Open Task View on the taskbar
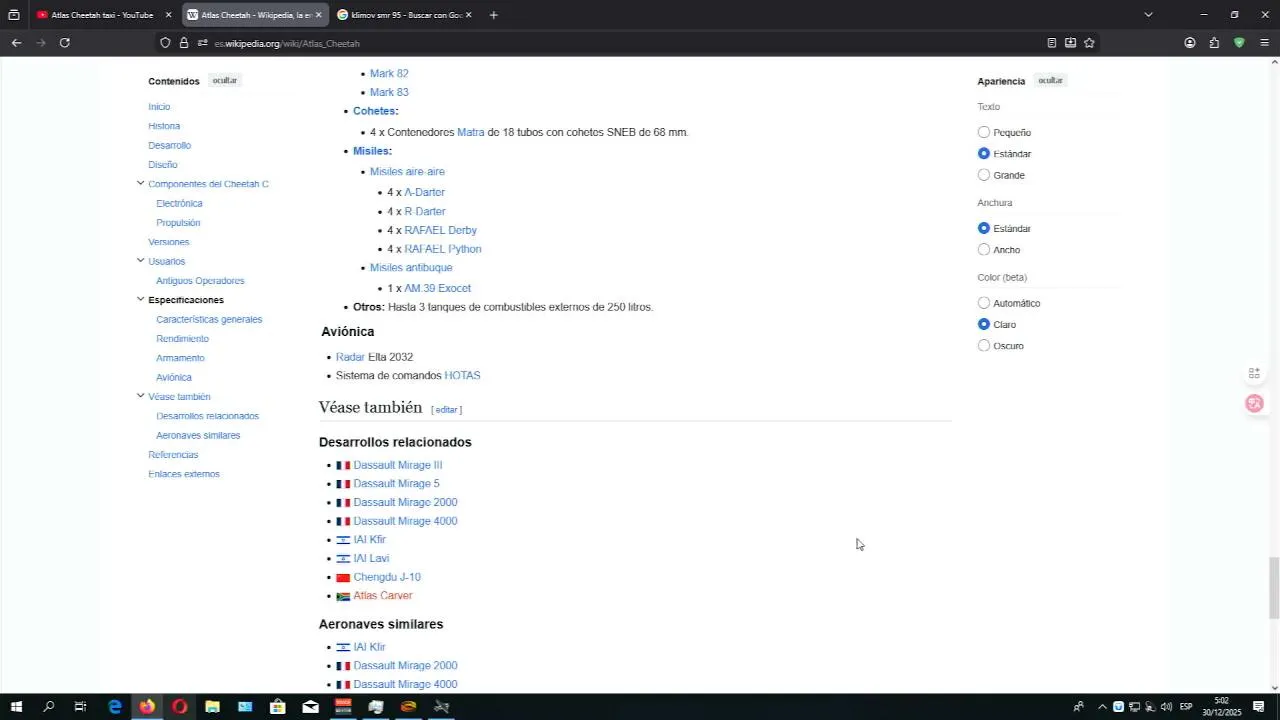Screen dimensions: 1280x720 (81, 707)
